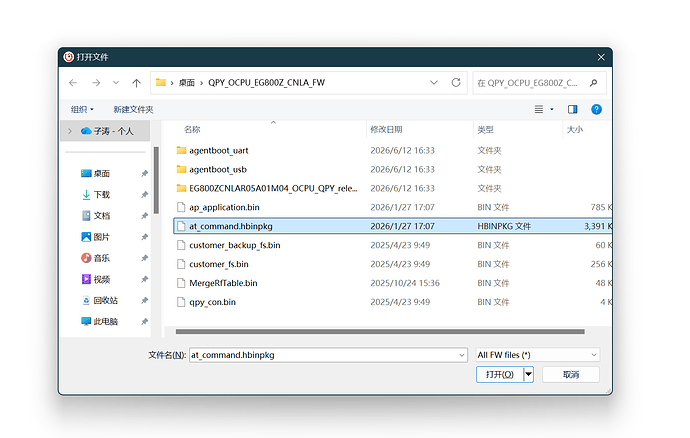Click the pin icon next to 文档

click(144, 216)
